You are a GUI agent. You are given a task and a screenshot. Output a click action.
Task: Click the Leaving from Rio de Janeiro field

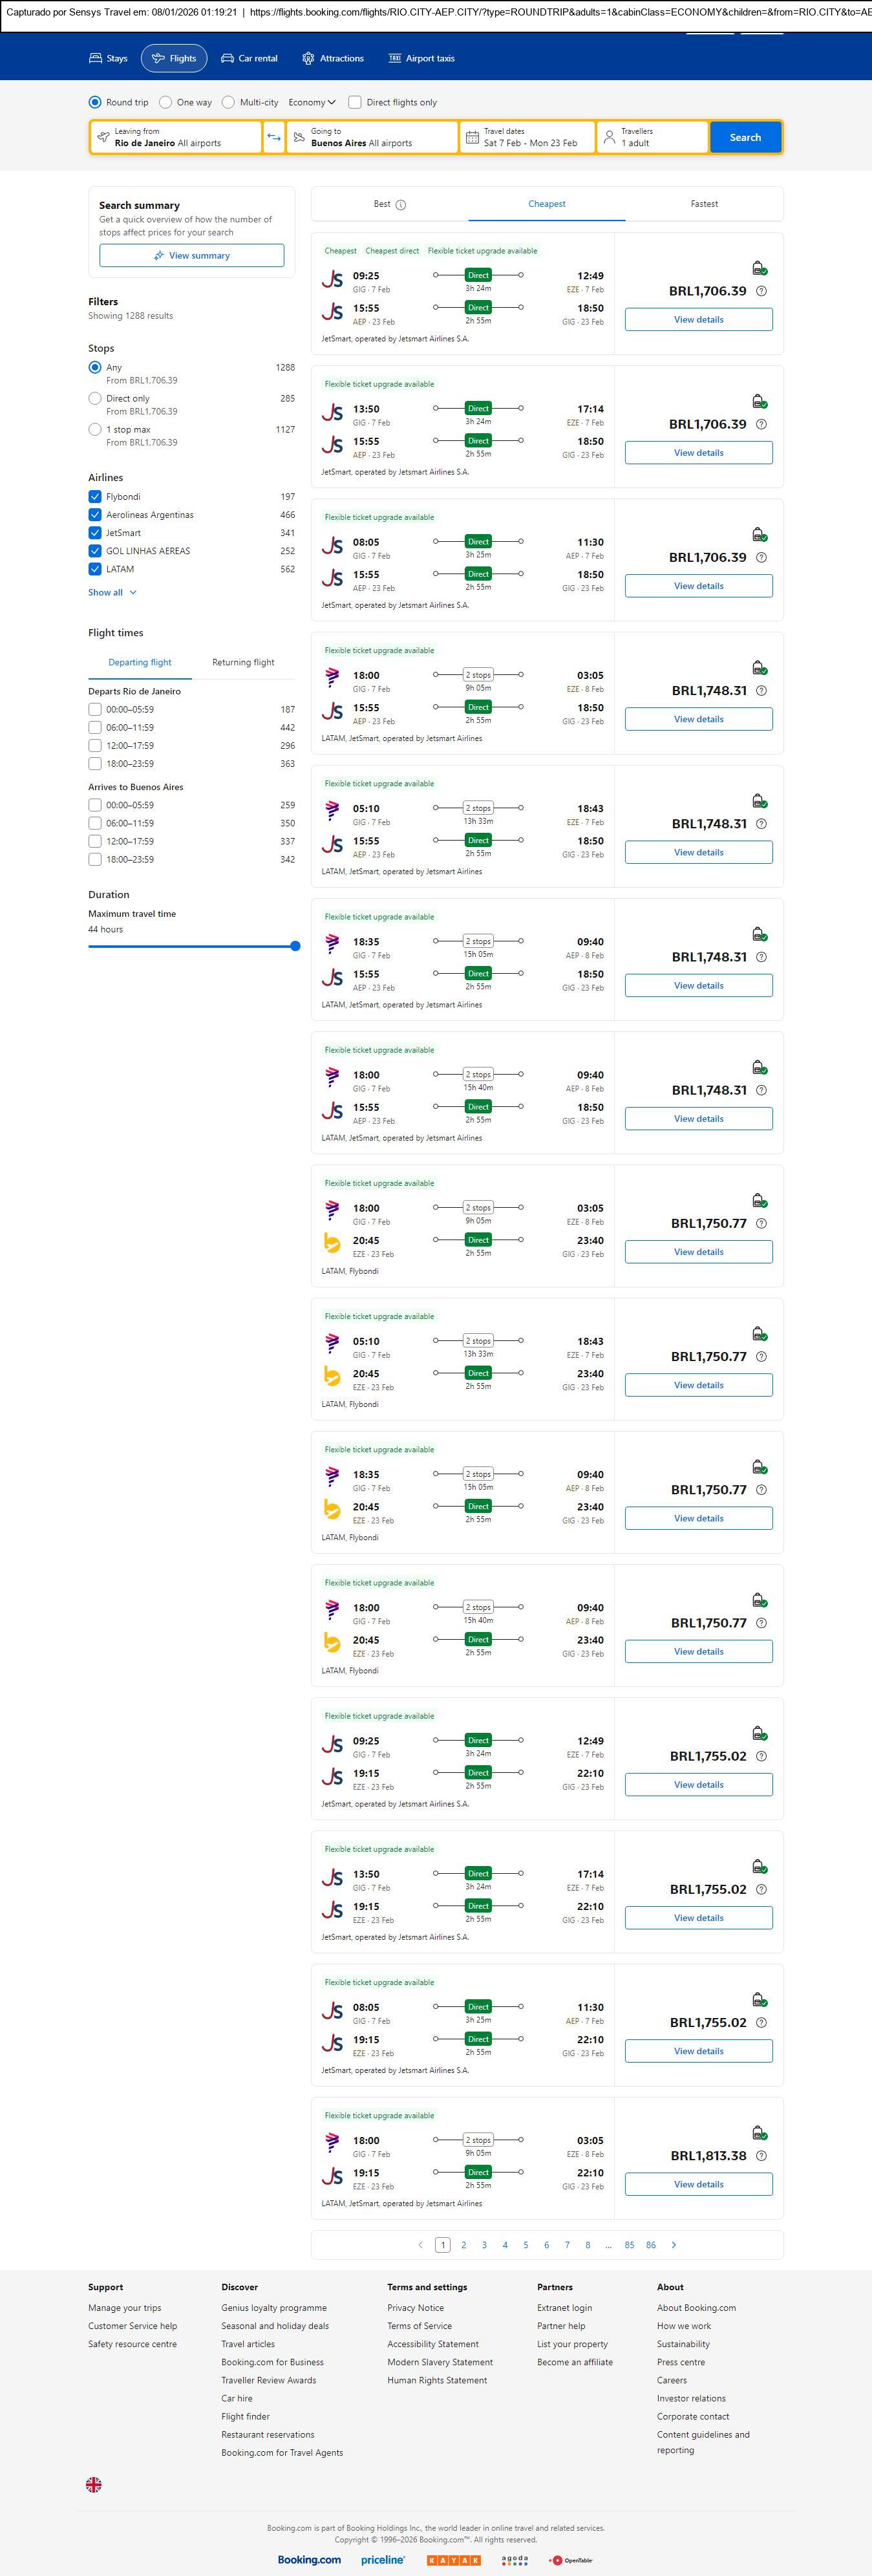[176, 137]
